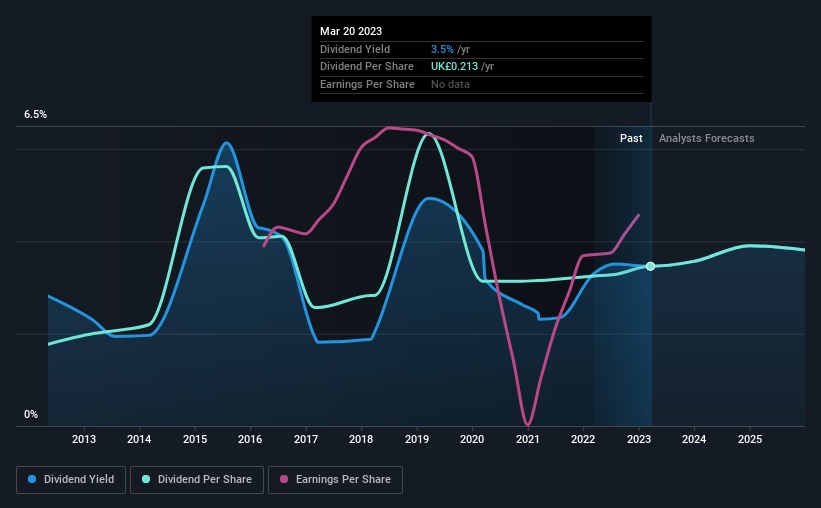
Task: Click the 0% y-axis label
Action: point(31,414)
